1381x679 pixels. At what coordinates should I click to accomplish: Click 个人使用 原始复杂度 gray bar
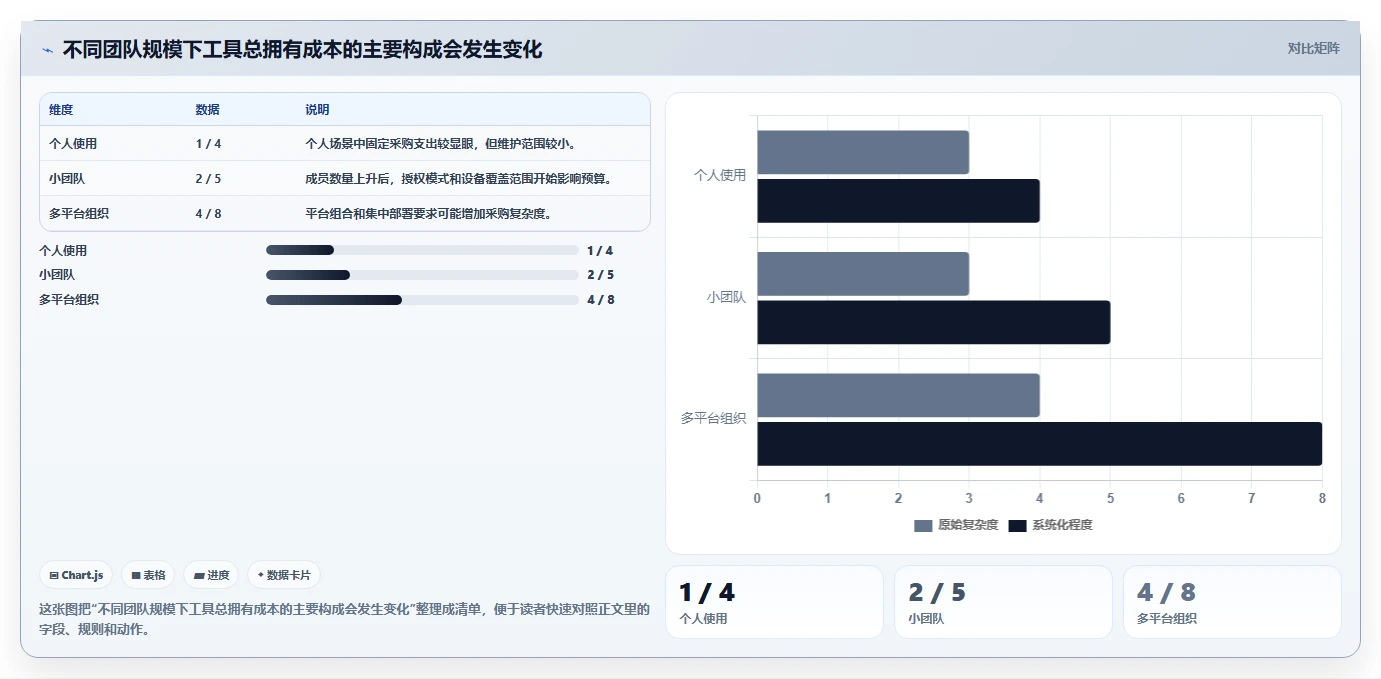click(x=863, y=152)
